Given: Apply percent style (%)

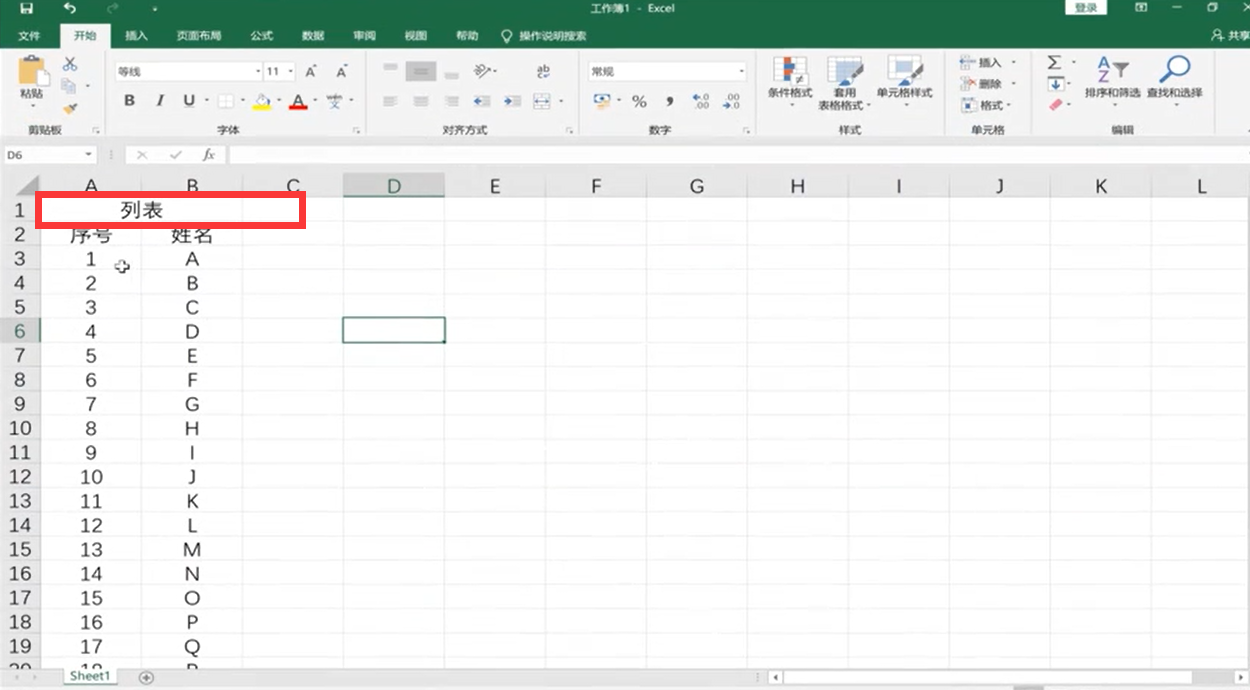Looking at the screenshot, I should pos(640,101).
